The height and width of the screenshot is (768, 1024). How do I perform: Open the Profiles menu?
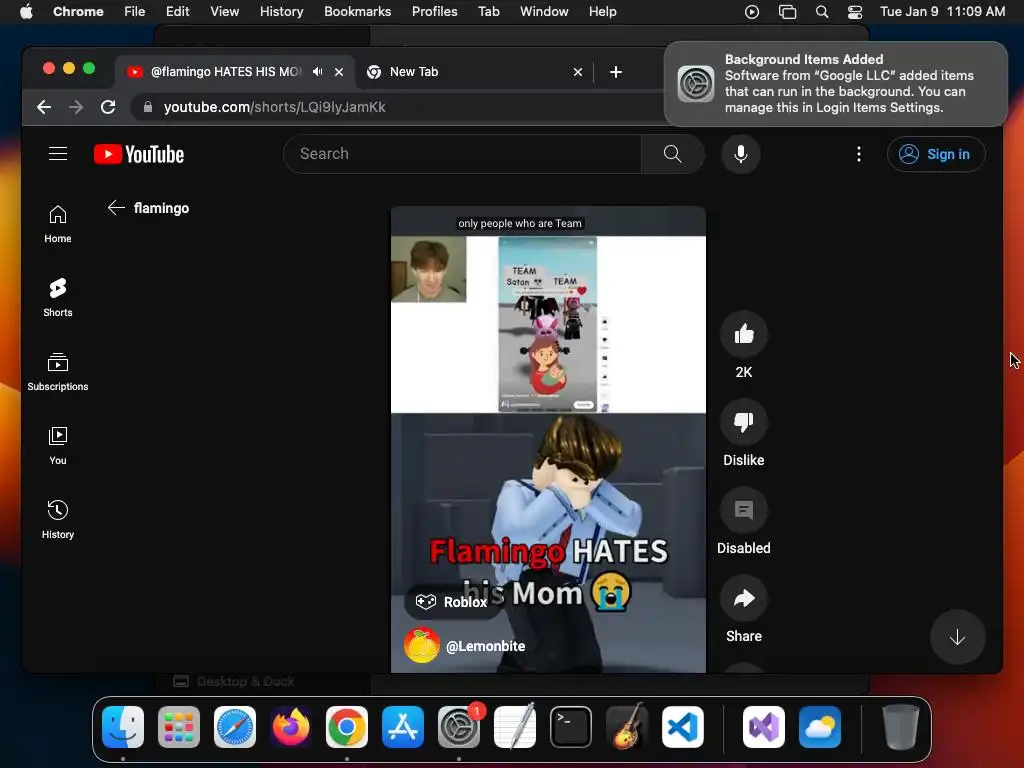[x=434, y=12]
